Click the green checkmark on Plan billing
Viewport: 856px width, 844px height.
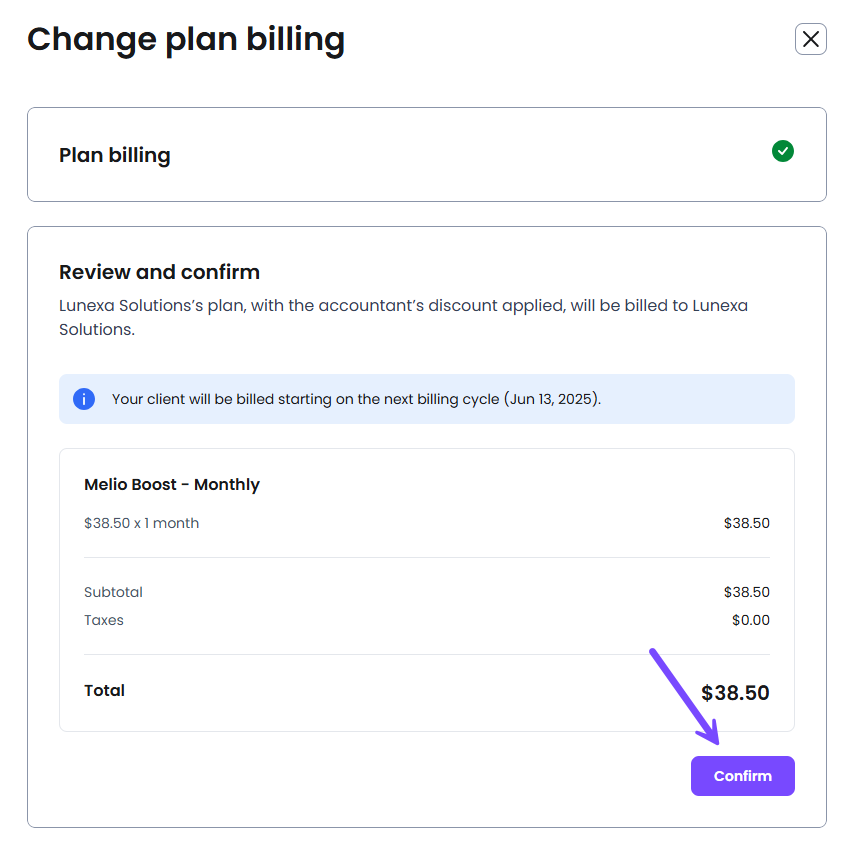tap(783, 151)
